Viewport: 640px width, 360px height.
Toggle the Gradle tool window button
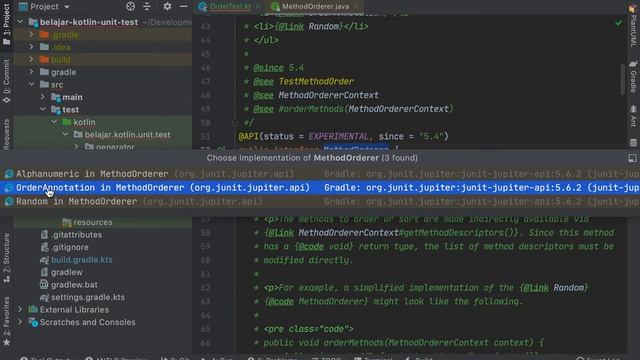pyautogui.click(x=633, y=77)
